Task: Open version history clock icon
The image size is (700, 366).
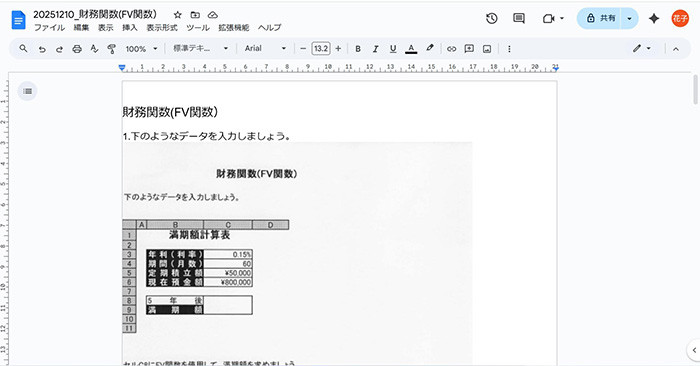Action: [492, 18]
